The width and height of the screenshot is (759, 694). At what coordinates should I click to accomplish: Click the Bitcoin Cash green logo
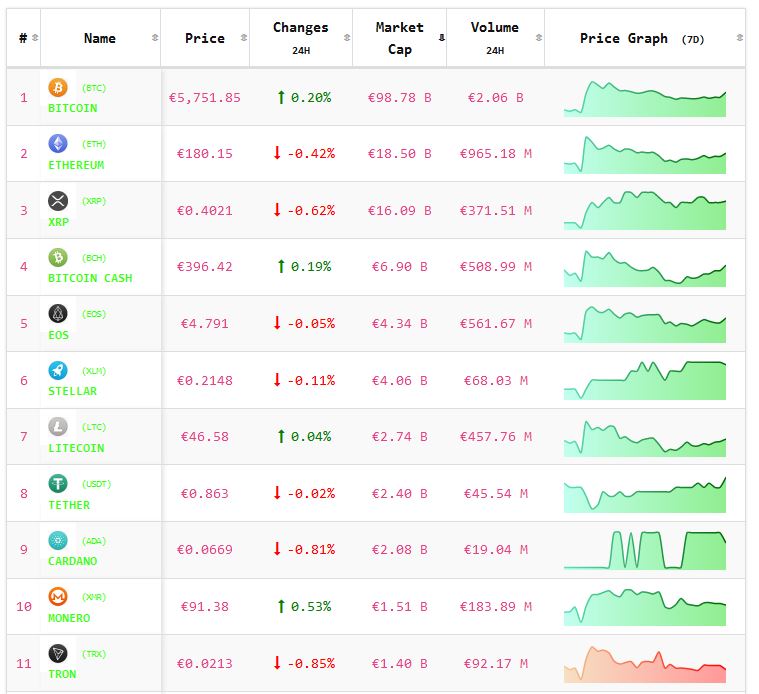click(58, 258)
